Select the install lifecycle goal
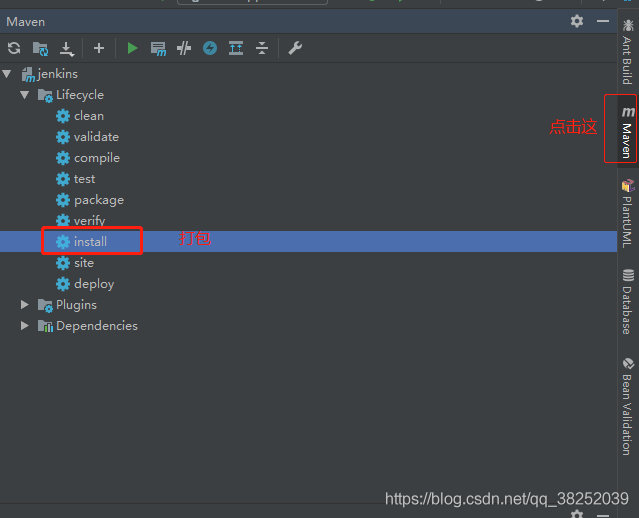Screen dimensions: 639x518 pos(308,242)
